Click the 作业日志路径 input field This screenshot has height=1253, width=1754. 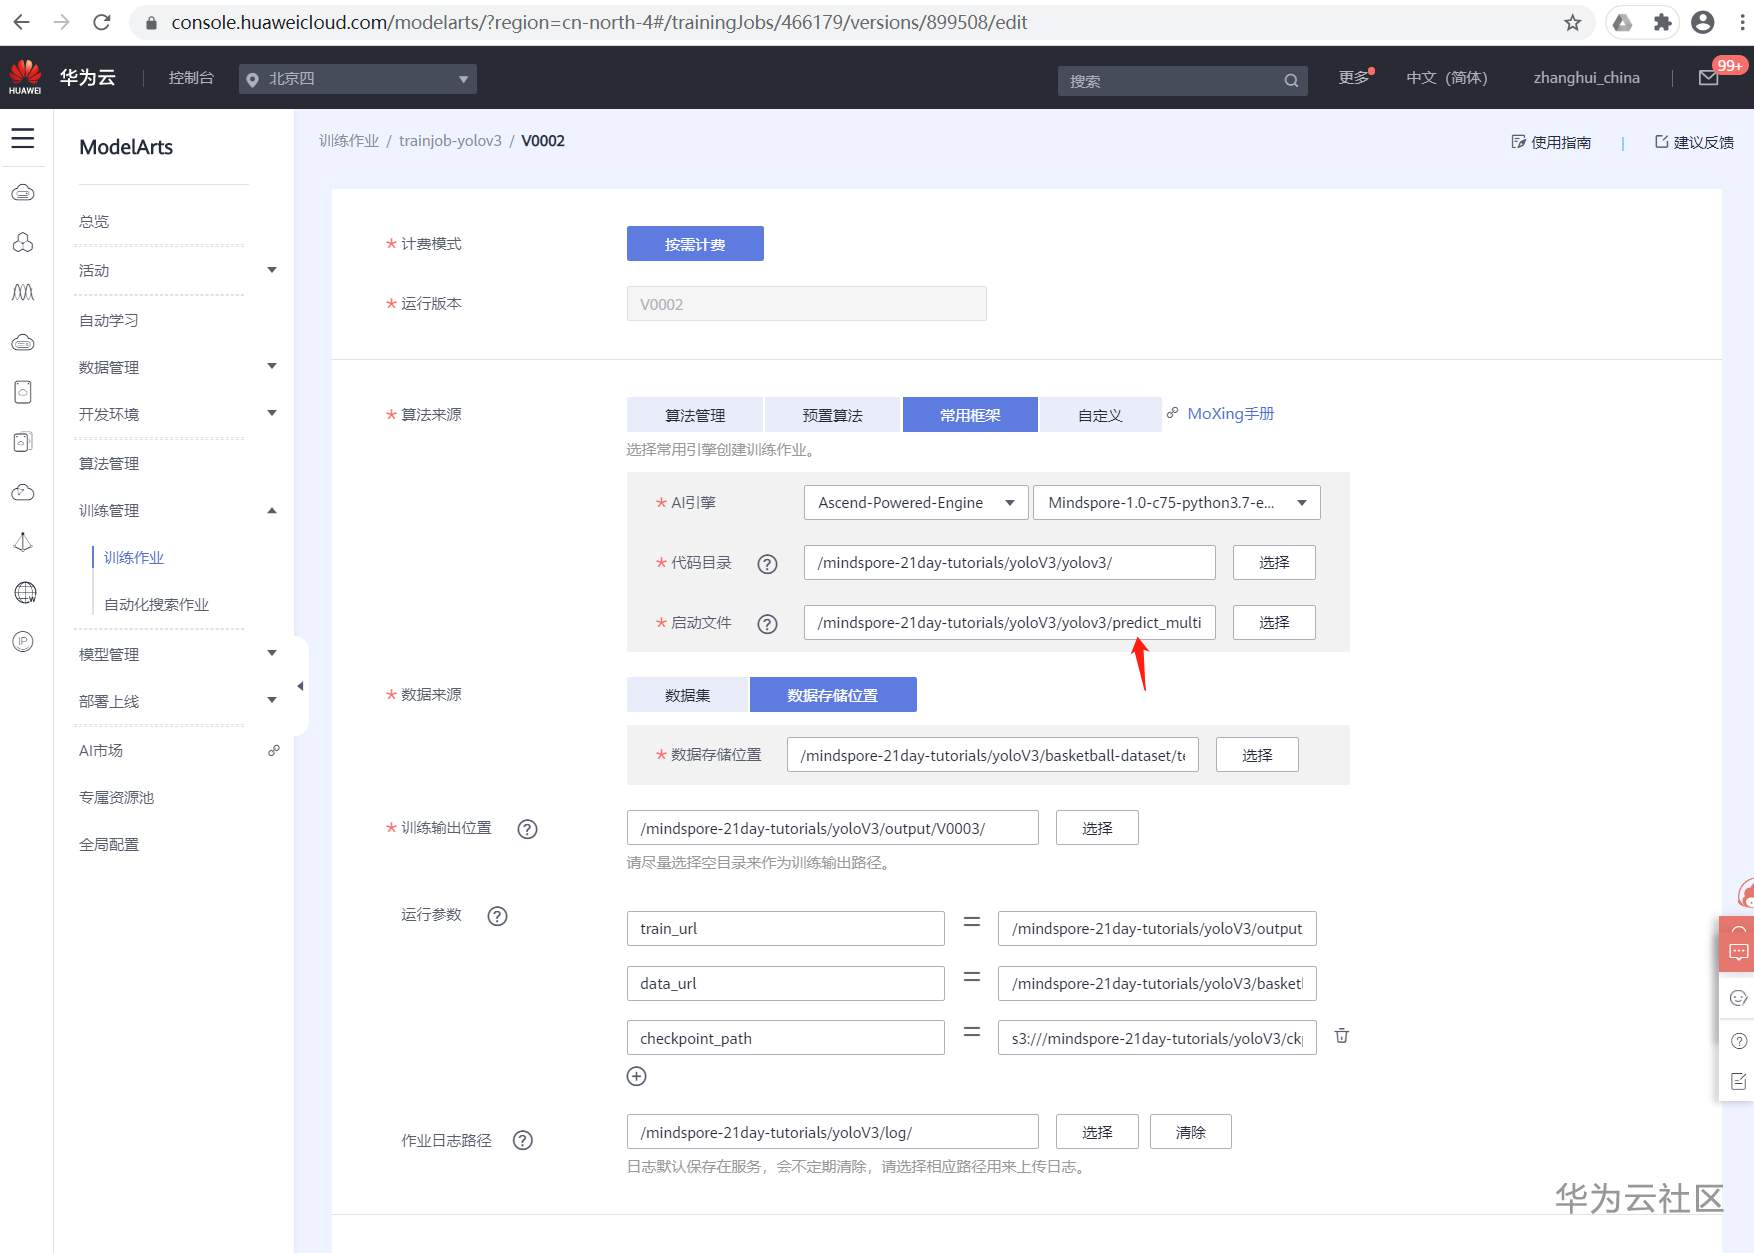pyautogui.click(x=832, y=1132)
